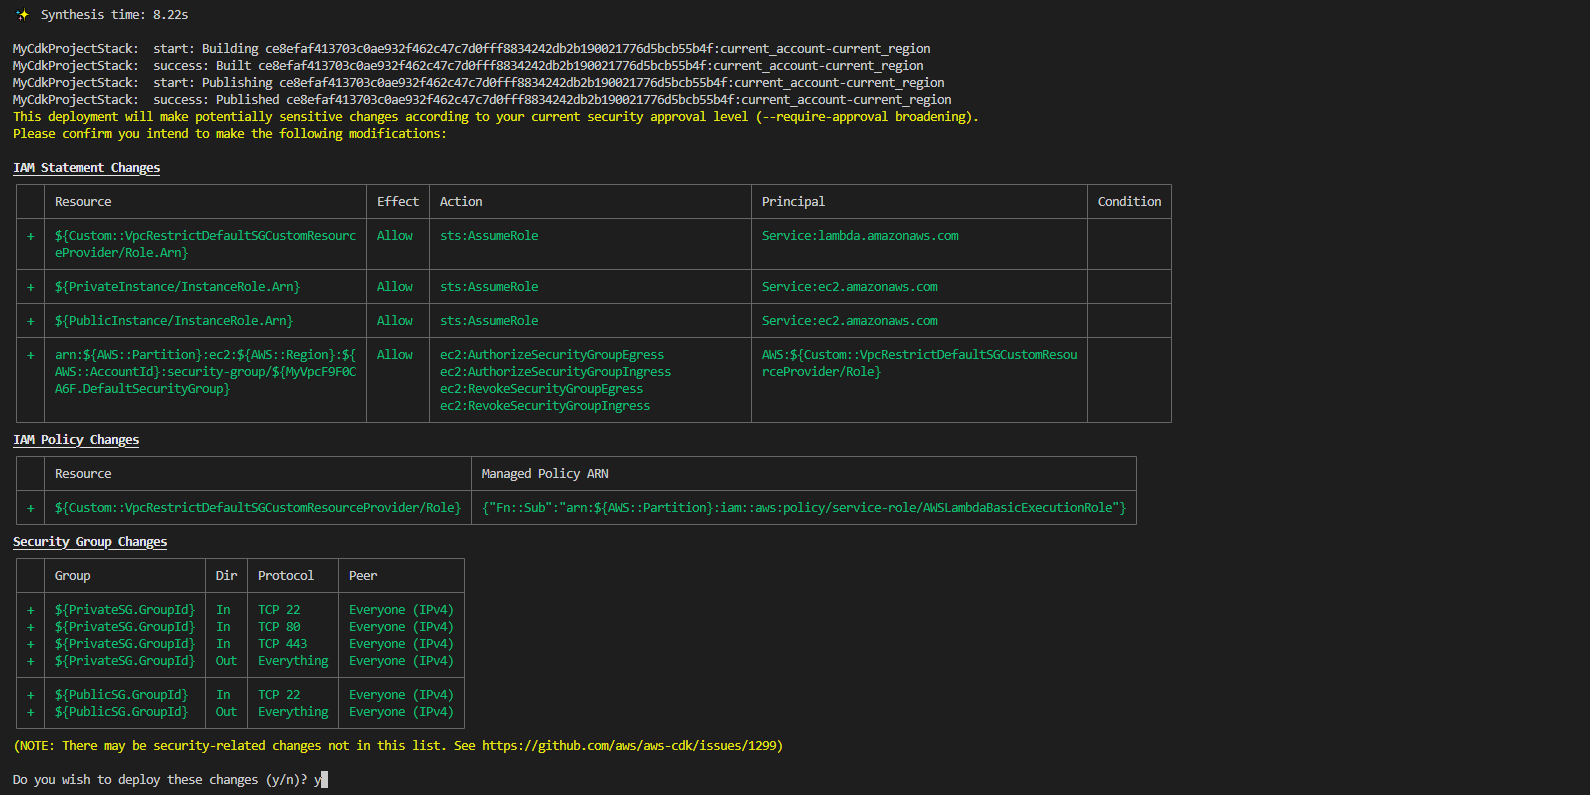This screenshot has height=795, width=1590.
Task: Click the Condition column header
Action: [1129, 202]
